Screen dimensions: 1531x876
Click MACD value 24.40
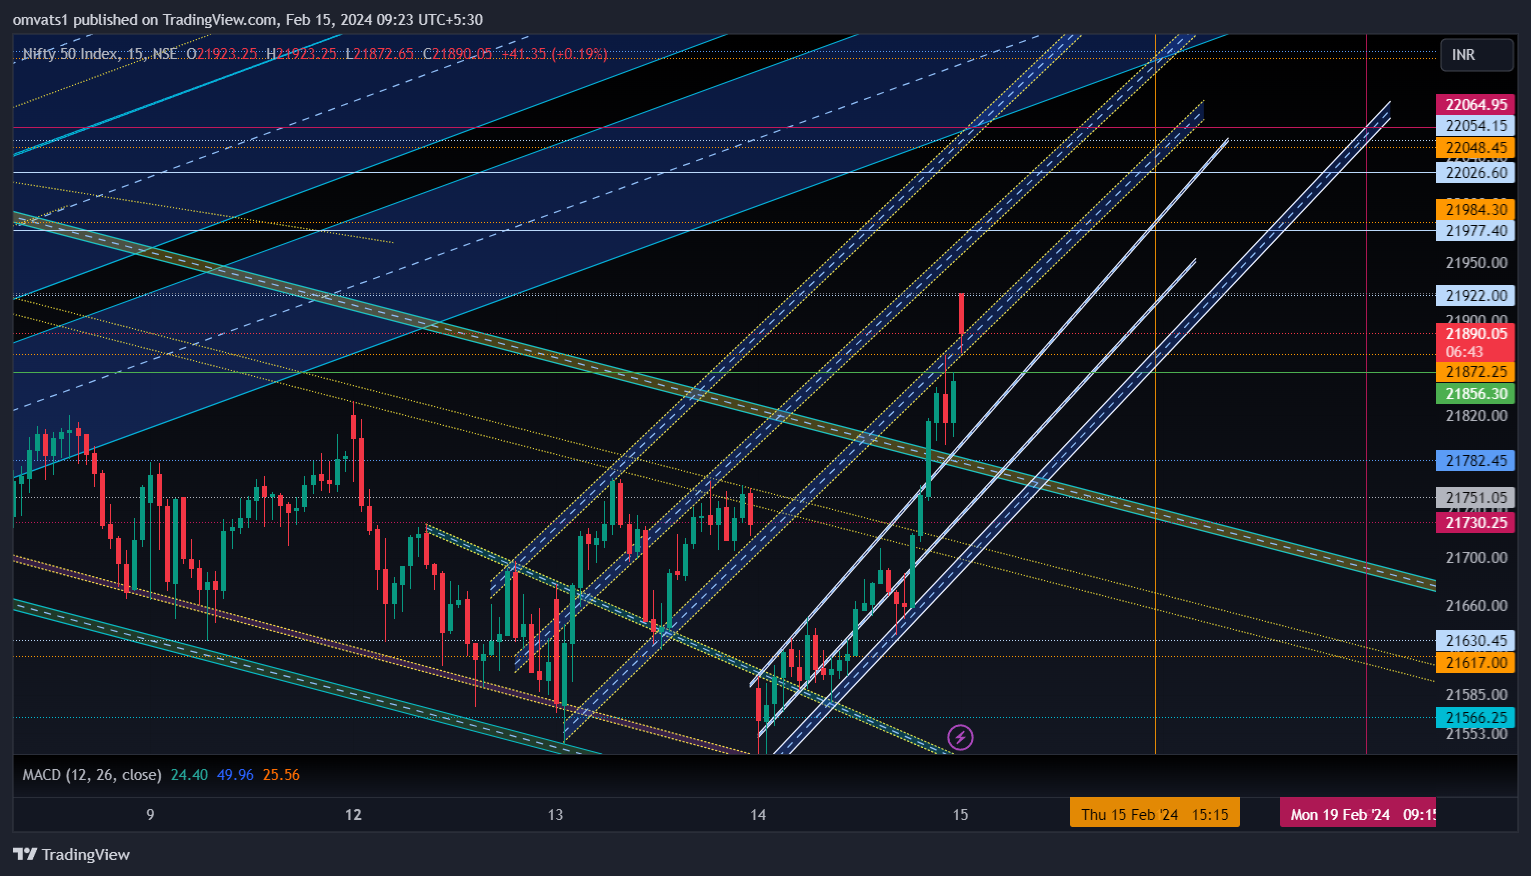tap(189, 775)
